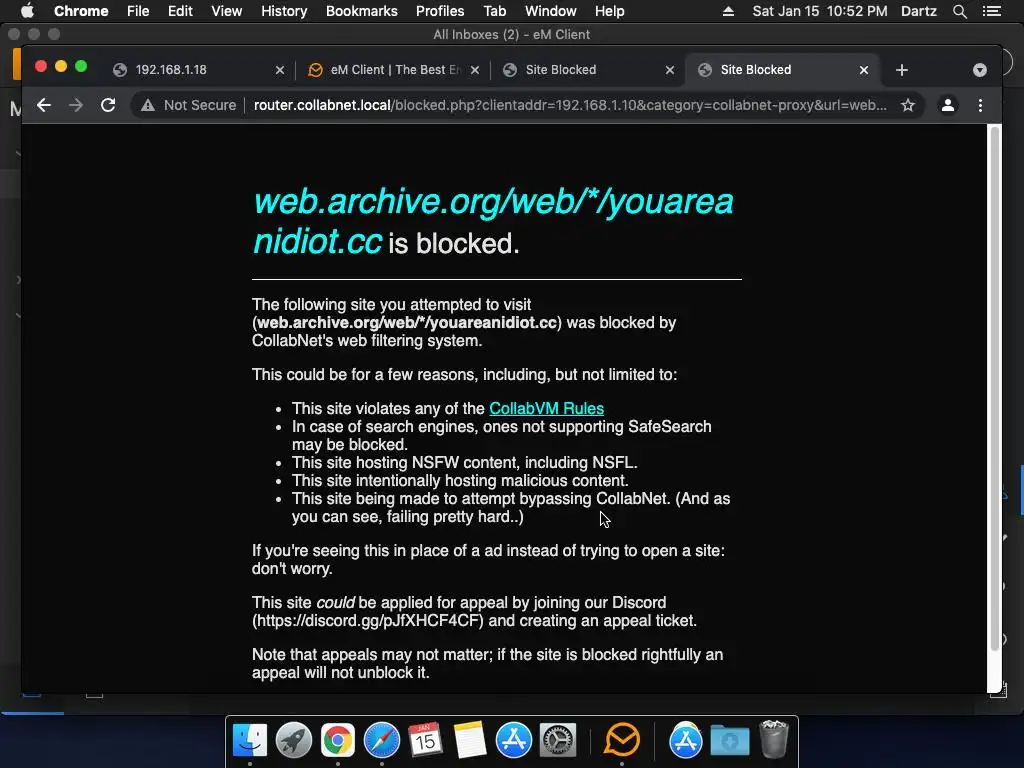Reload the blocked page

tap(108, 105)
